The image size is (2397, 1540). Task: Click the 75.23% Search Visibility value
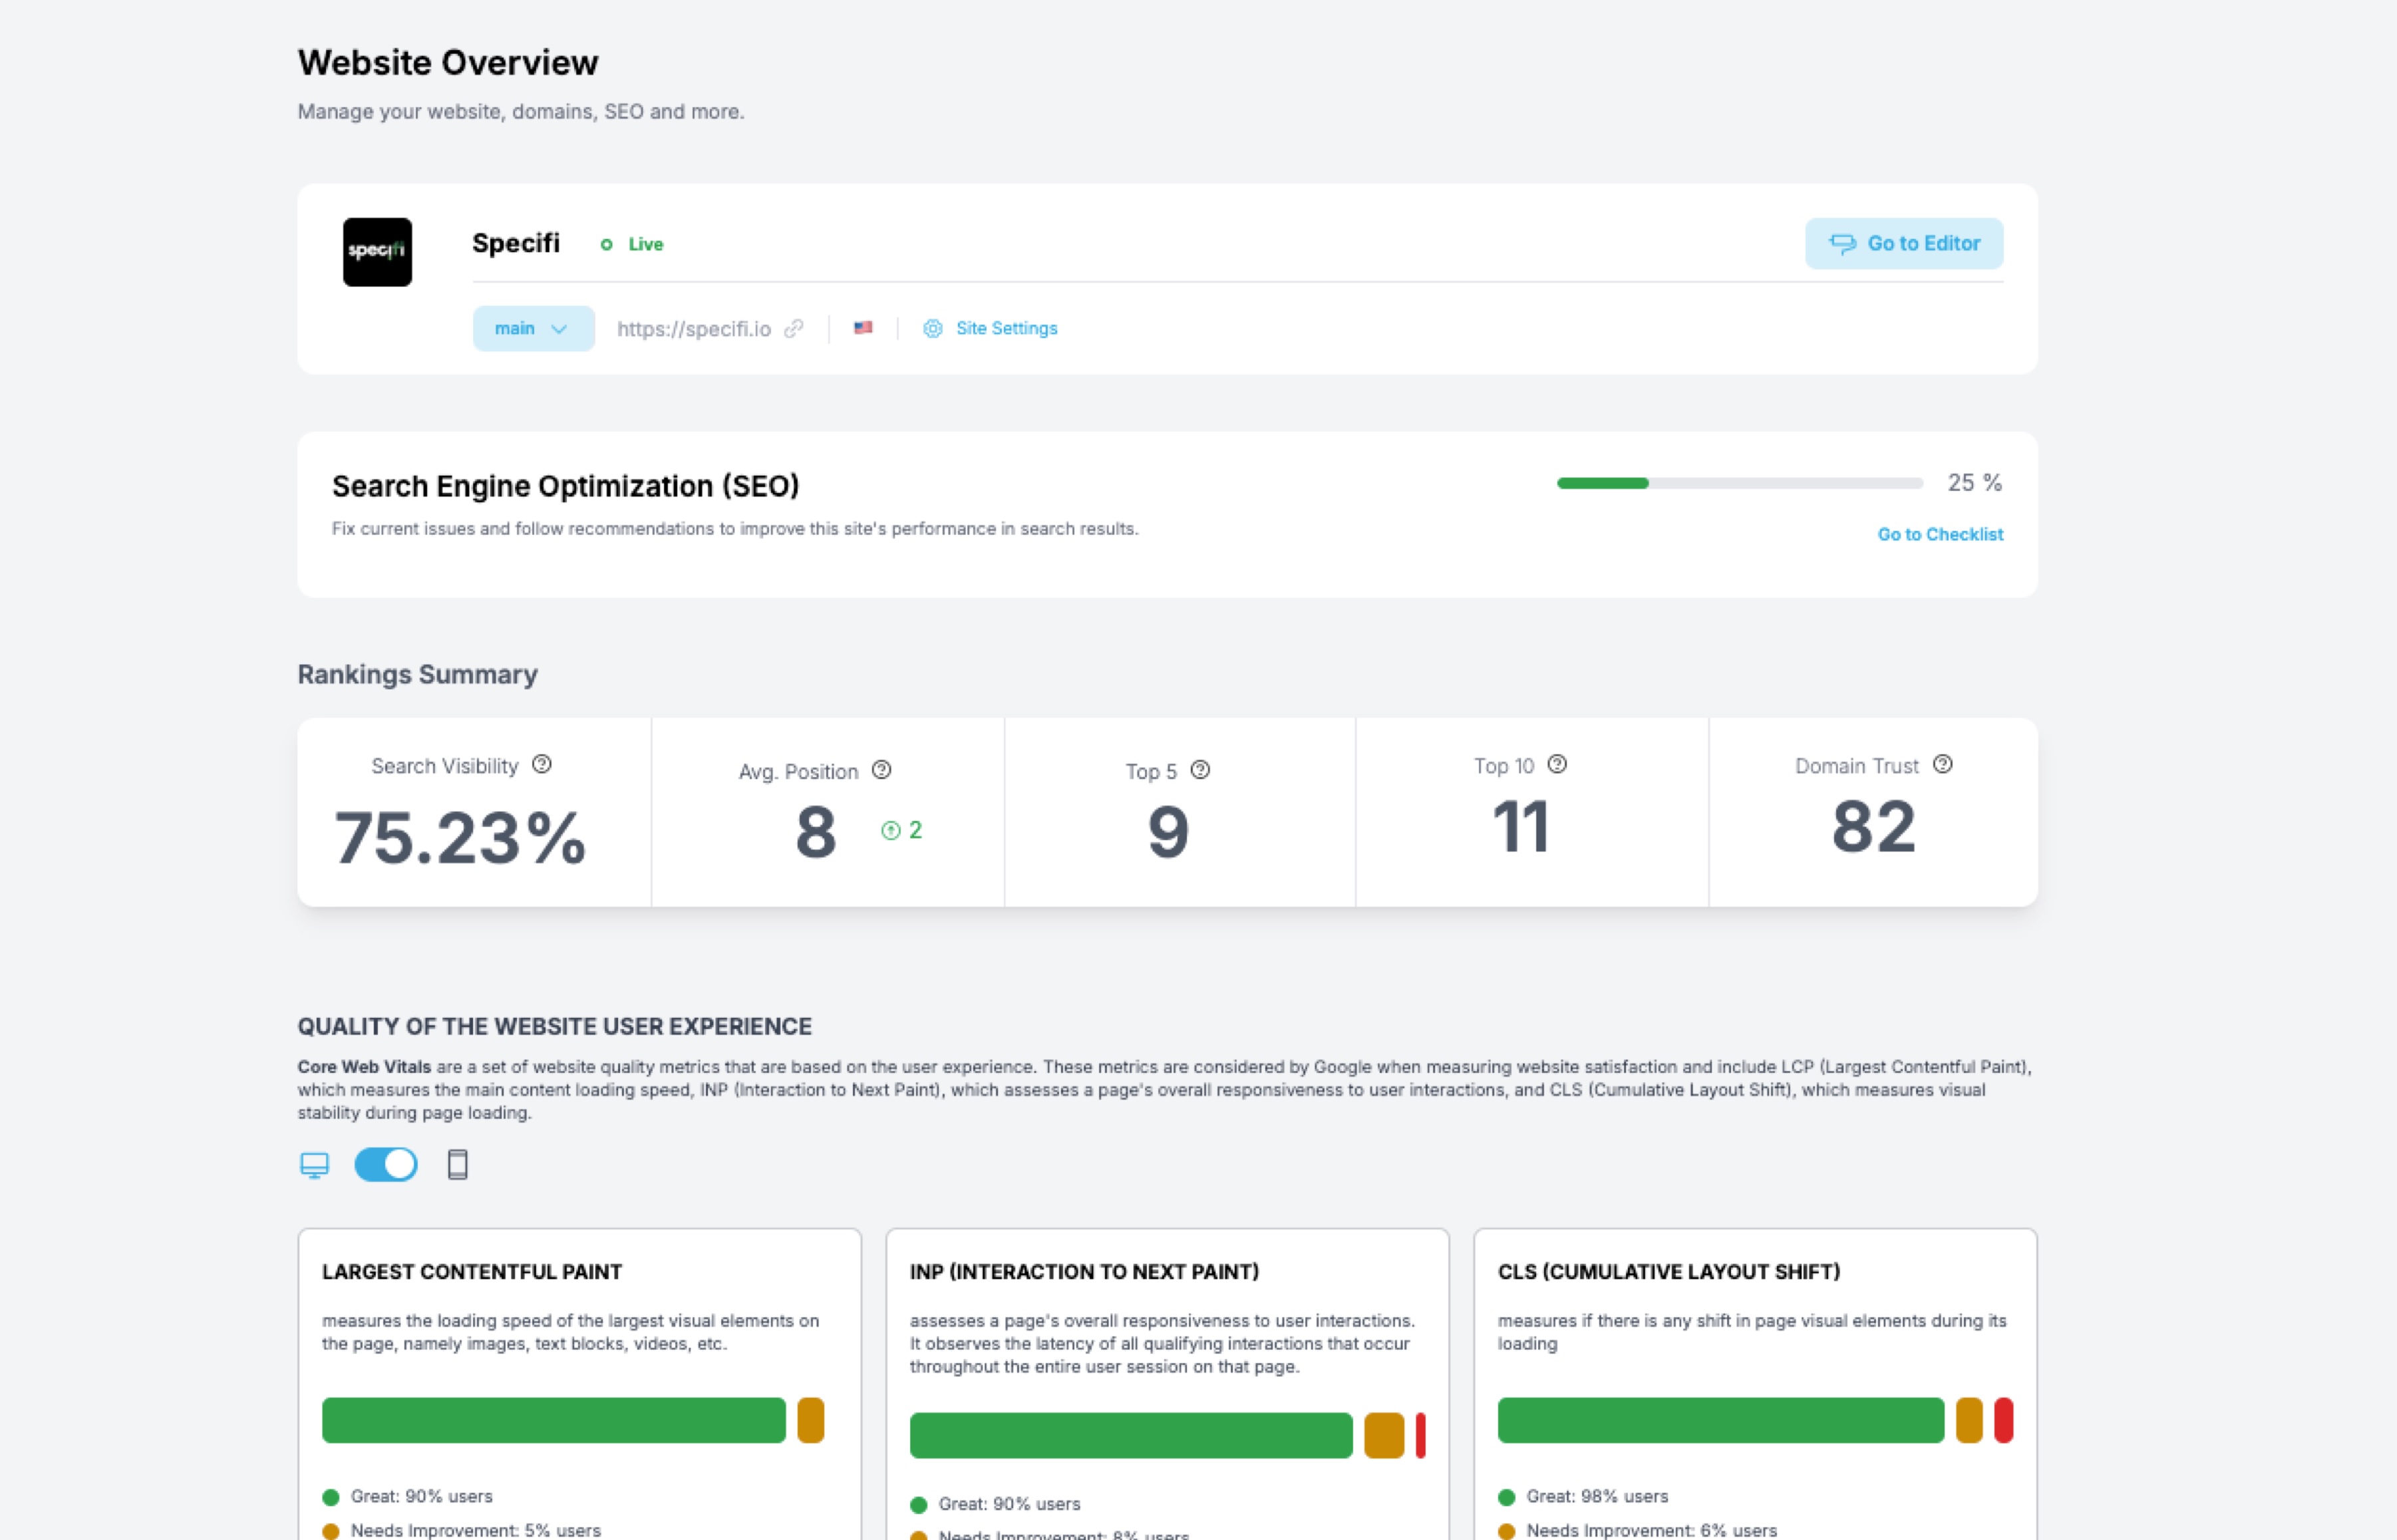[x=460, y=838]
